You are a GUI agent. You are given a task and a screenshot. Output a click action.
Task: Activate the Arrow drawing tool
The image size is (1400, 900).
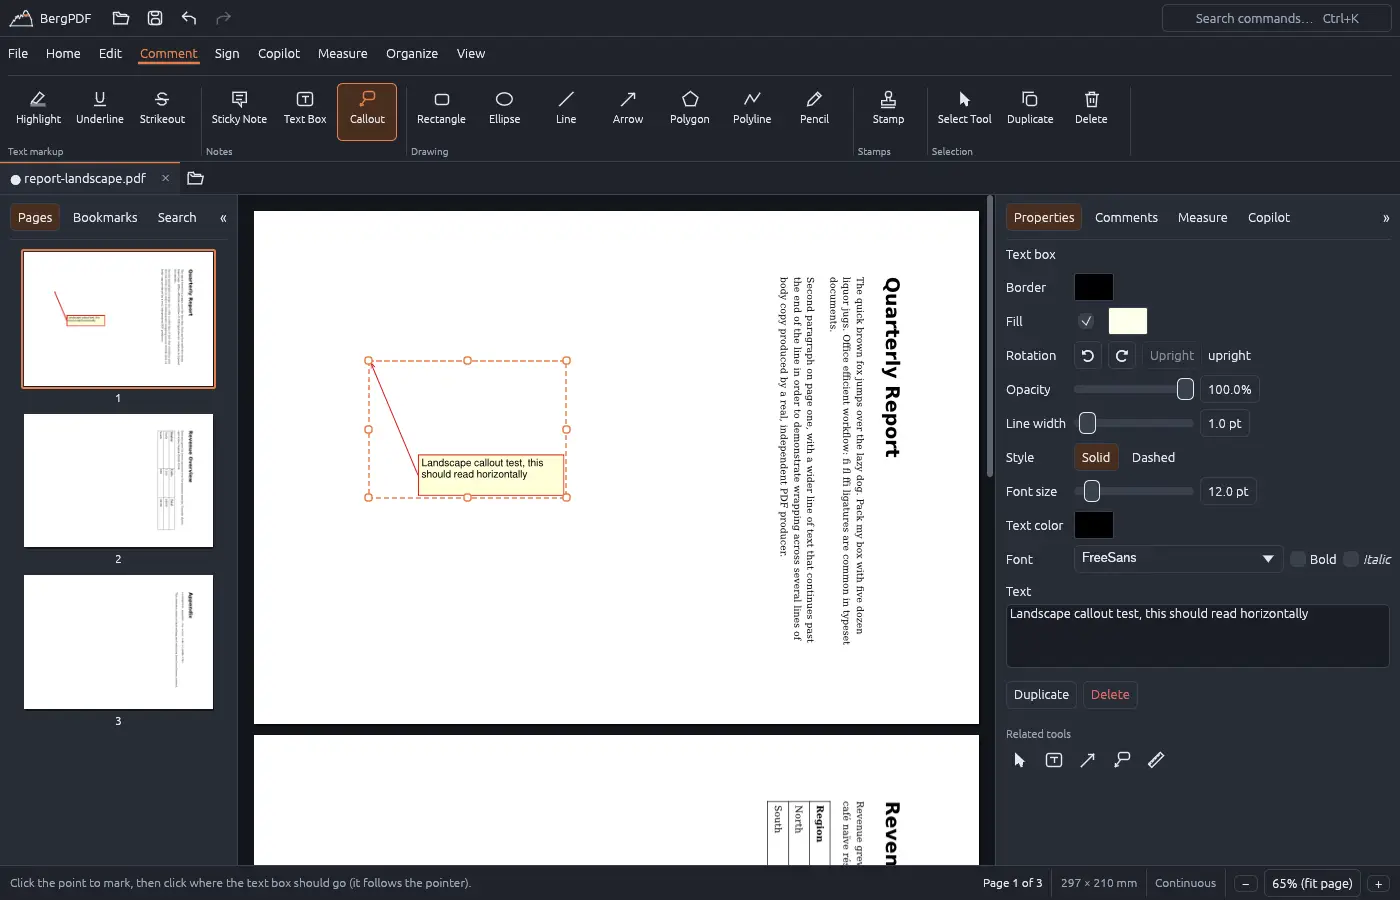628,110
